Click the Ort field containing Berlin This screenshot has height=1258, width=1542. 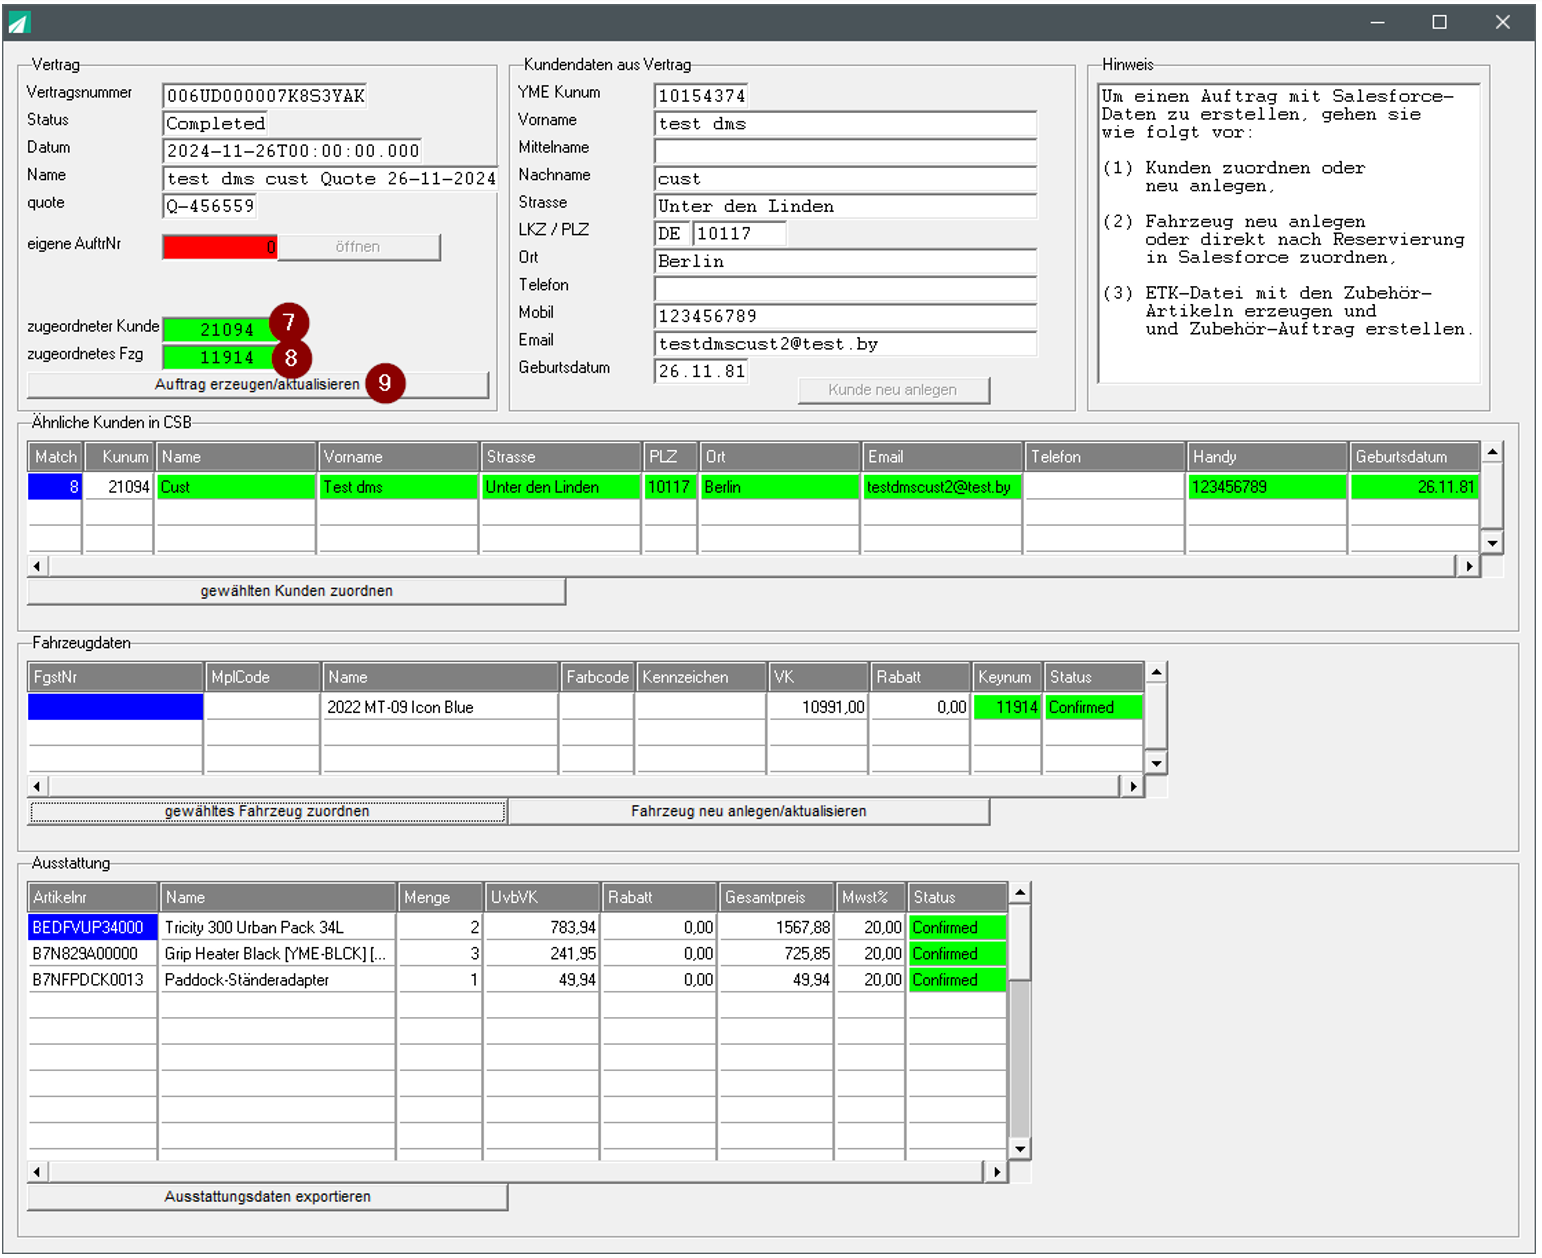pyautogui.click(x=845, y=261)
